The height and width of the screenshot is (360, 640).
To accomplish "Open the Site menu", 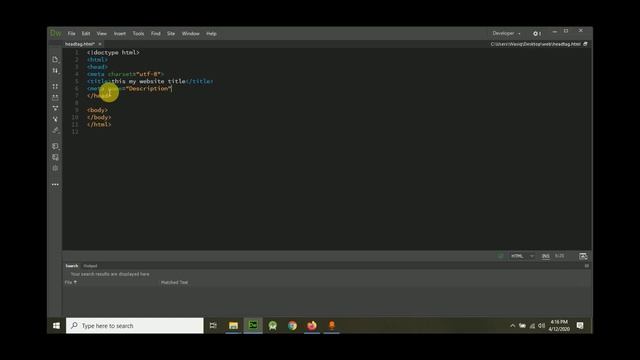I will coord(171,33).
